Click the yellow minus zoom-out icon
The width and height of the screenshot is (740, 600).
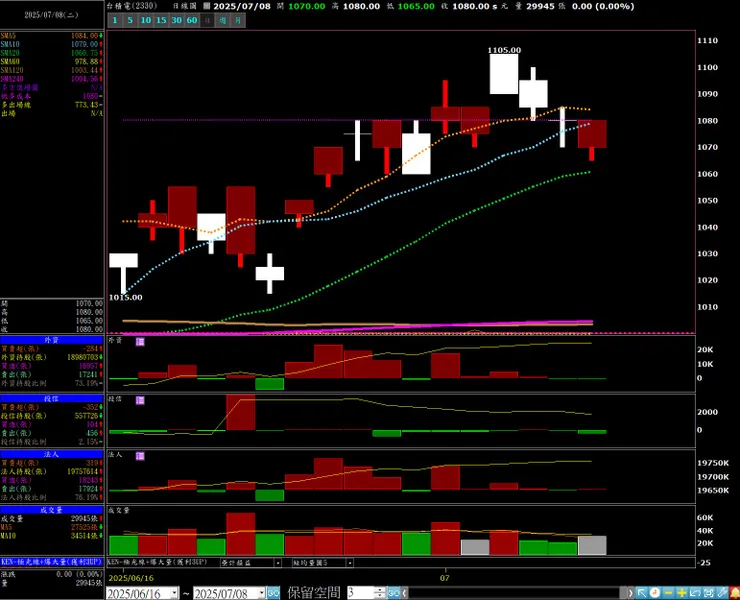[668, 593]
